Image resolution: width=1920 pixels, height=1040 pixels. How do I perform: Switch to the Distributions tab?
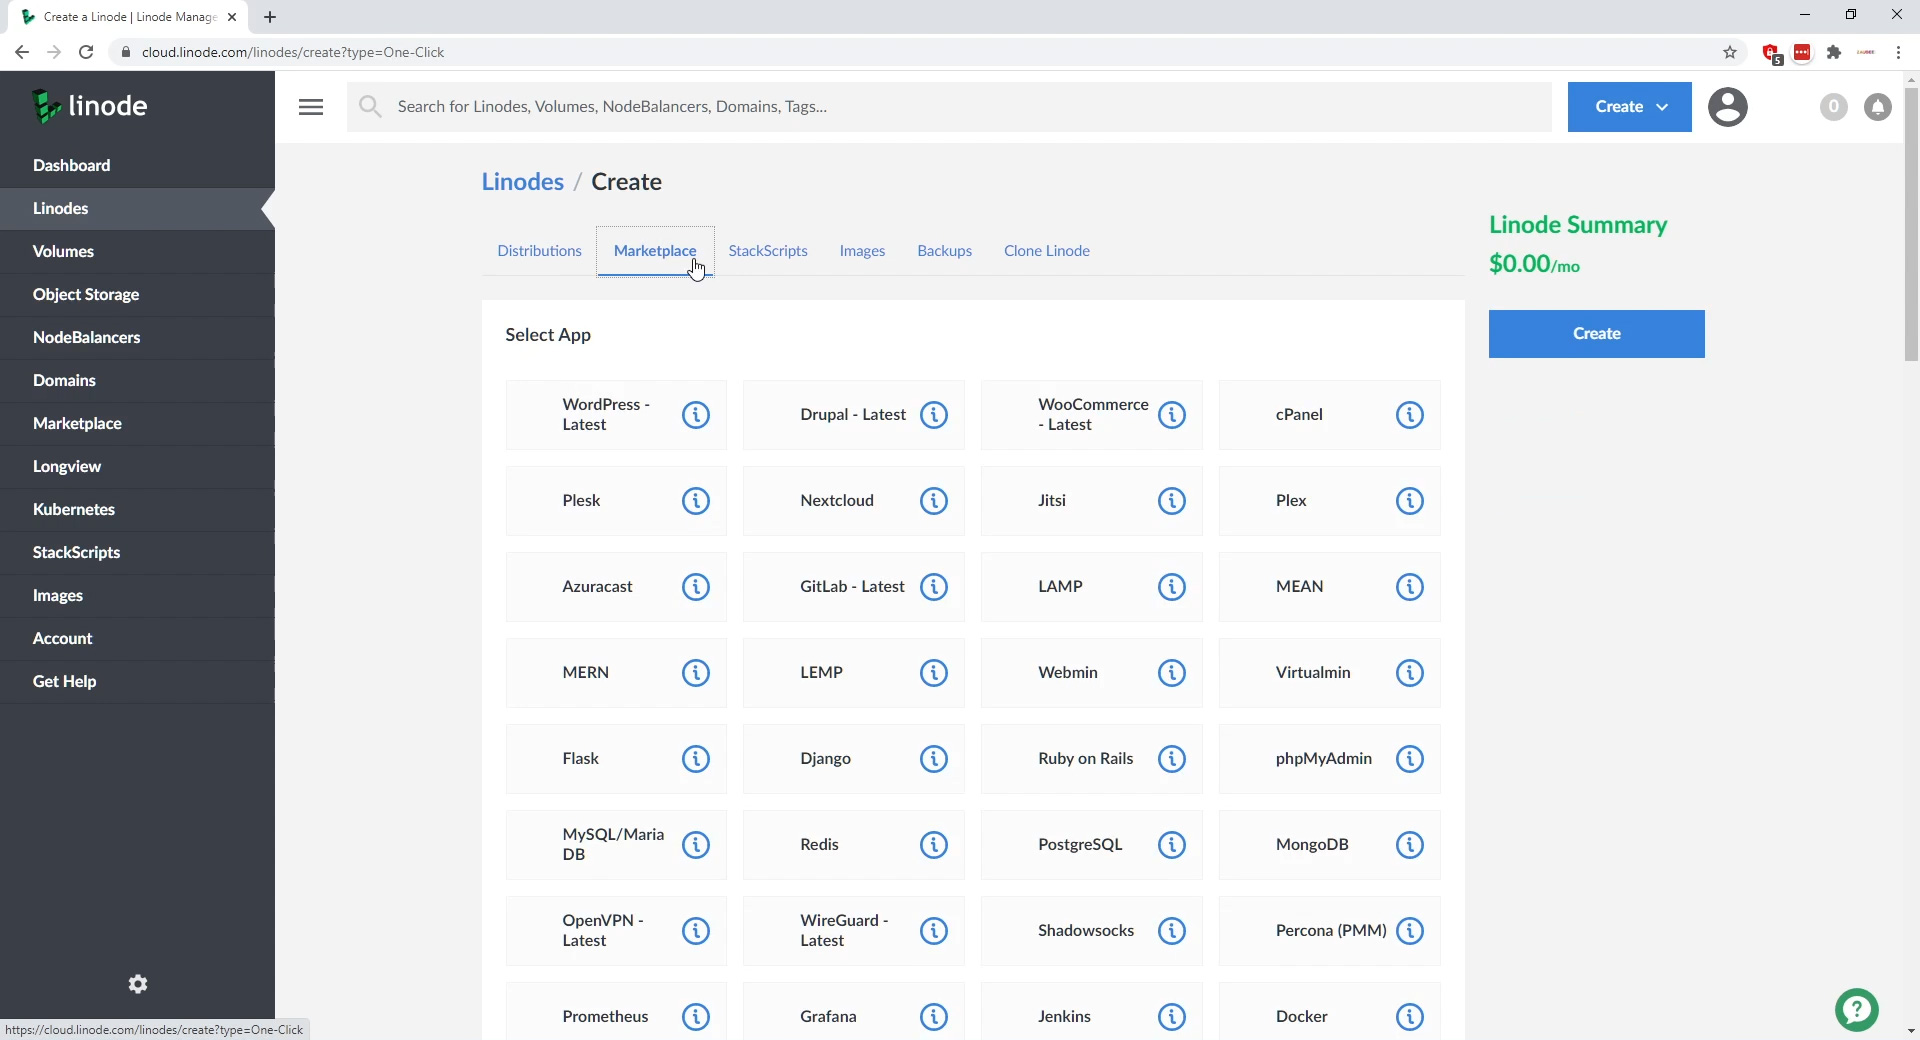tap(539, 251)
